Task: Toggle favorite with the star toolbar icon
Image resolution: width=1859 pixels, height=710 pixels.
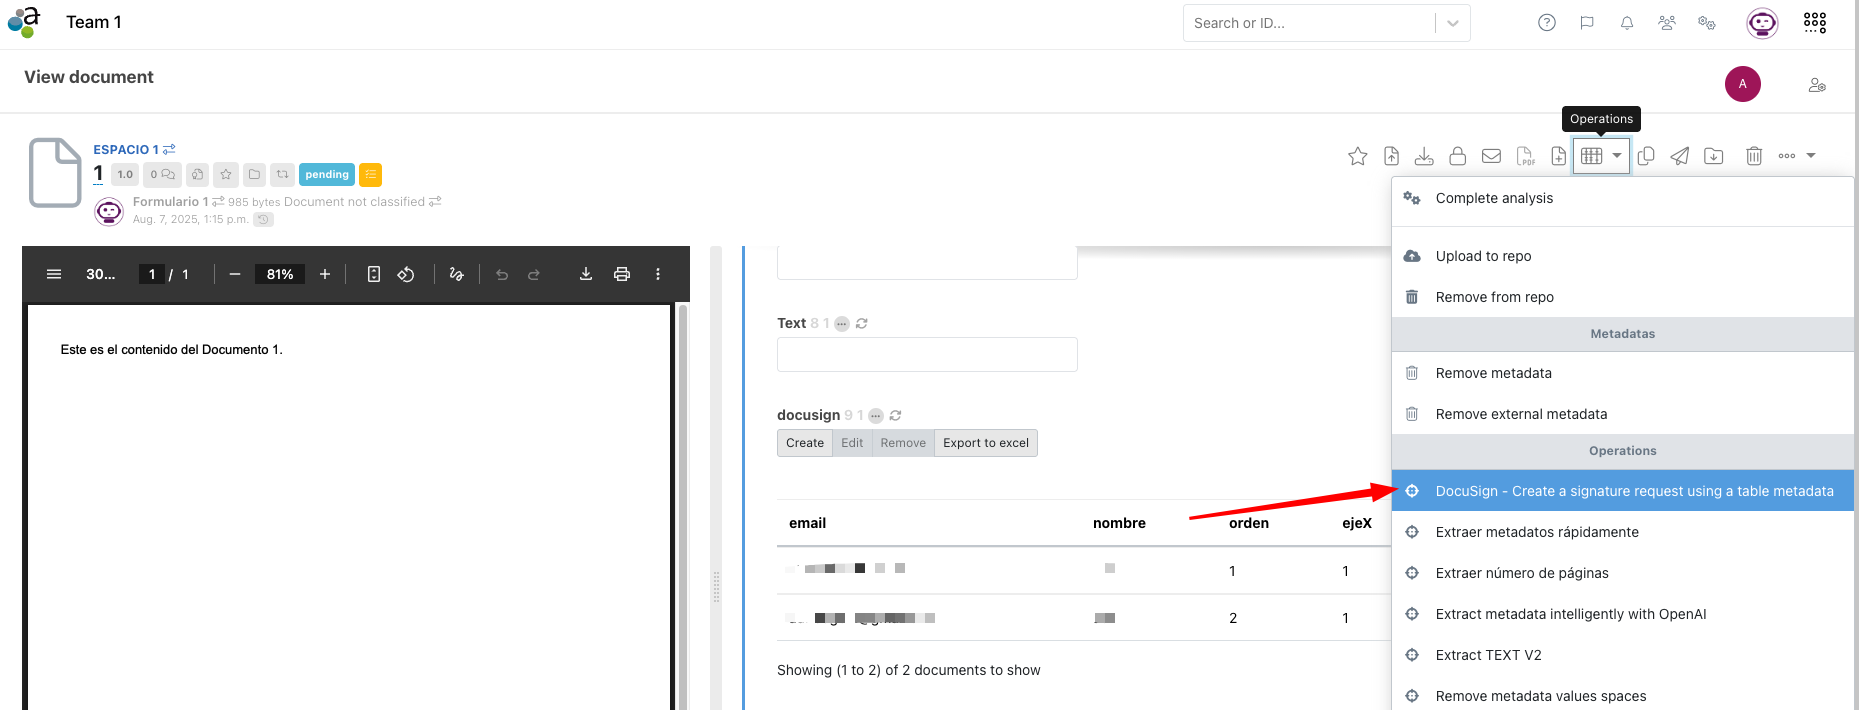Action: coord(1357,156)
